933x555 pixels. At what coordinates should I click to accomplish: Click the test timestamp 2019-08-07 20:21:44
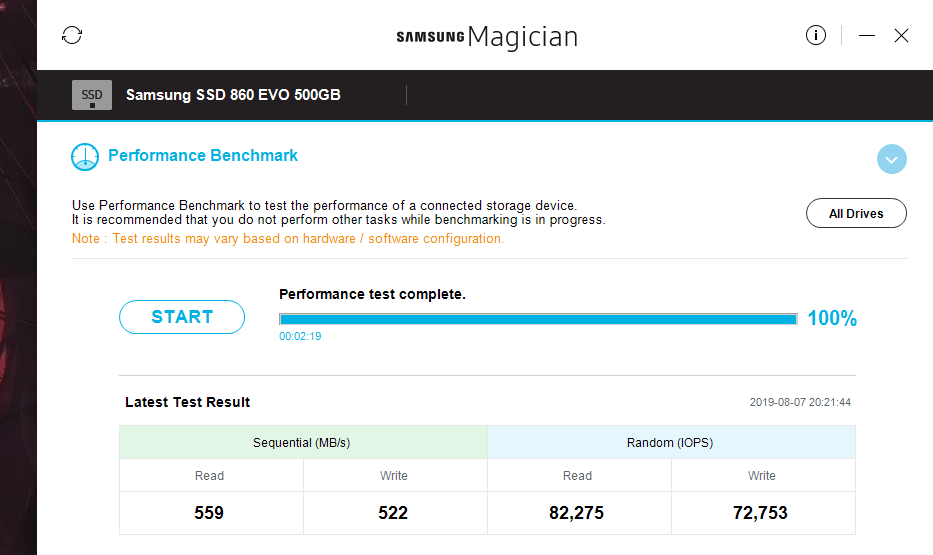800,403
